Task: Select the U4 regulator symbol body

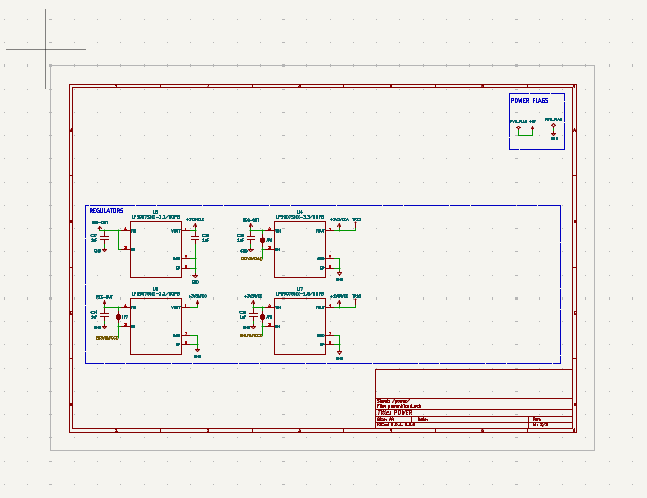Action: pyautogui.click(x=299, y=250)
